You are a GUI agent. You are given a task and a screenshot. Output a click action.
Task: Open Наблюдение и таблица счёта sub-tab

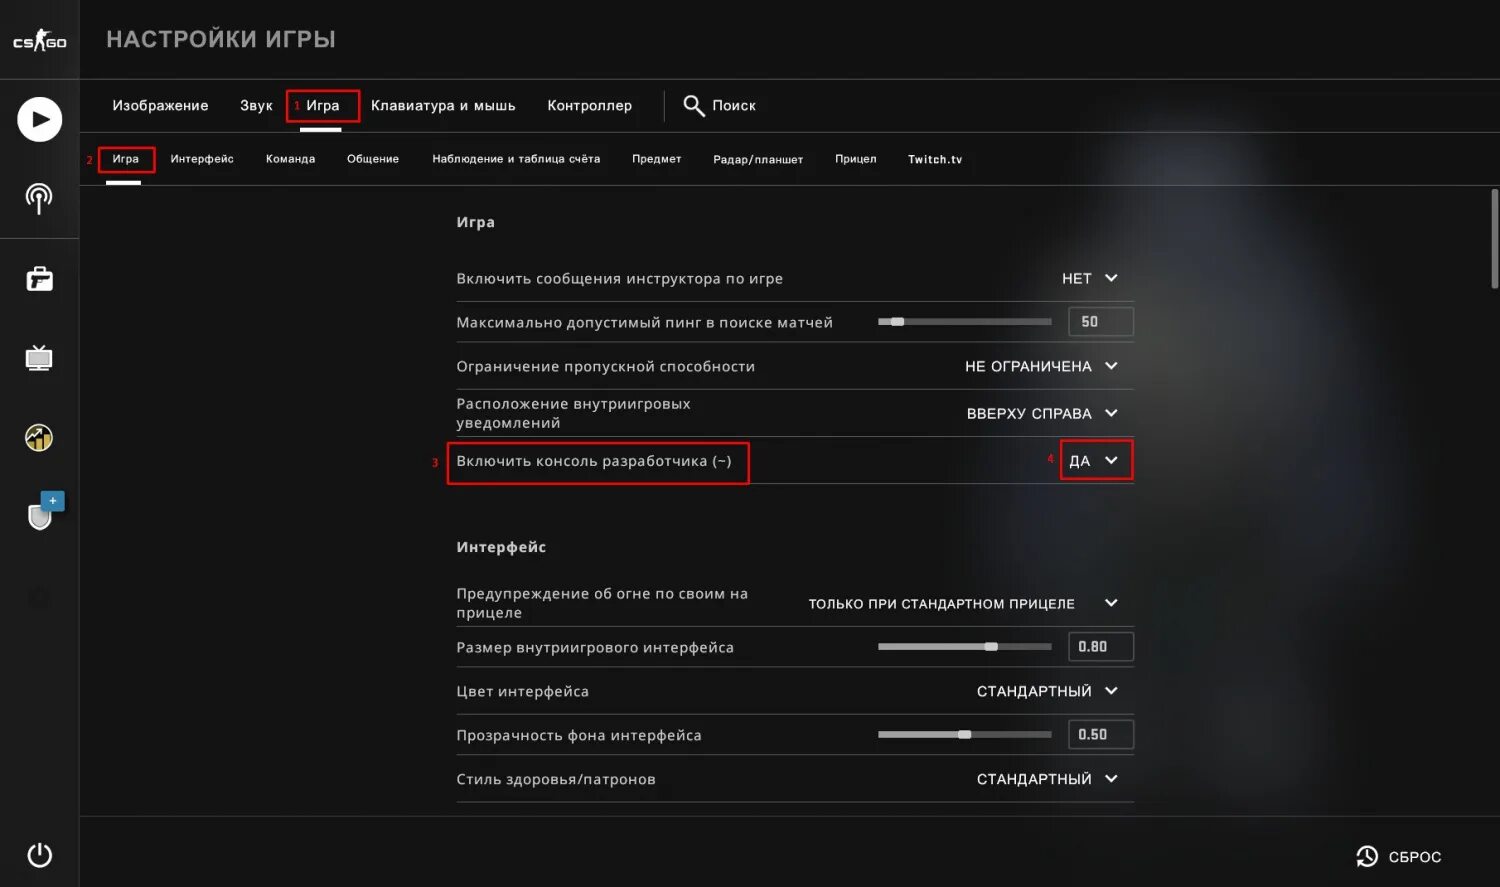point(516,159)
